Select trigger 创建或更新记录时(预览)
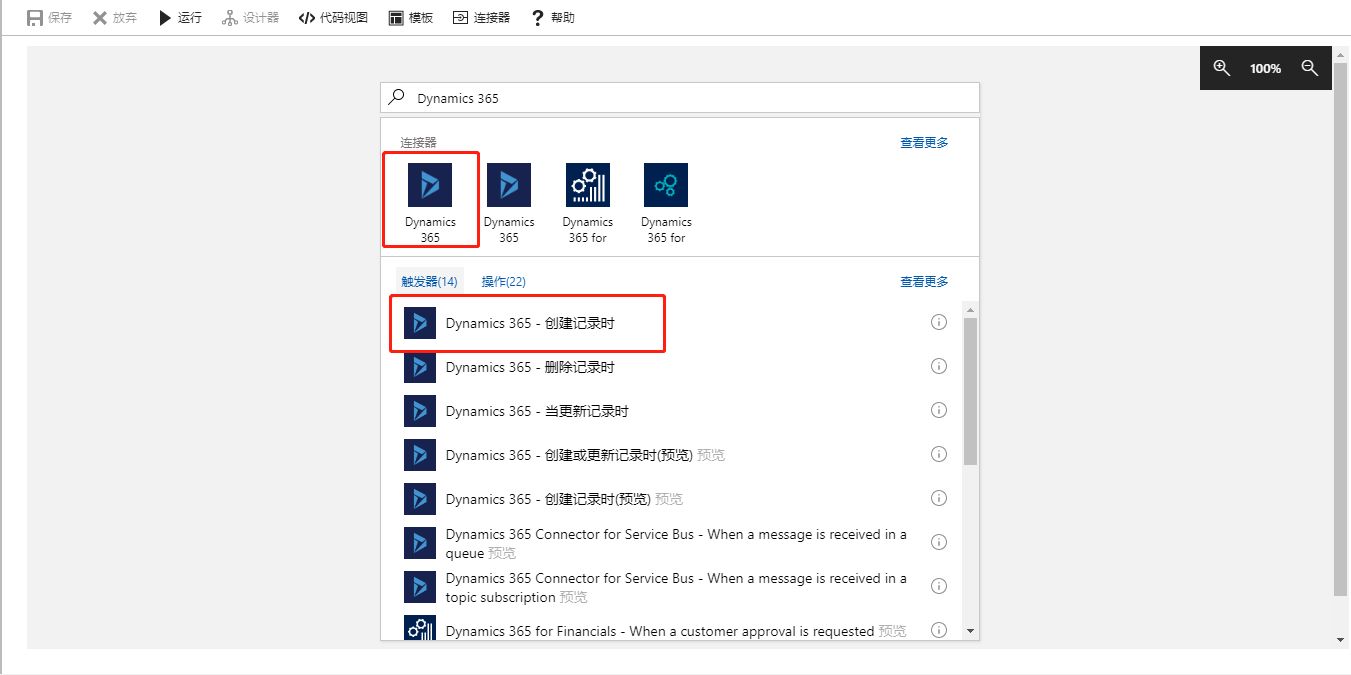The height and width of the screenshot is (675, 1351). [x=670, y=455]
